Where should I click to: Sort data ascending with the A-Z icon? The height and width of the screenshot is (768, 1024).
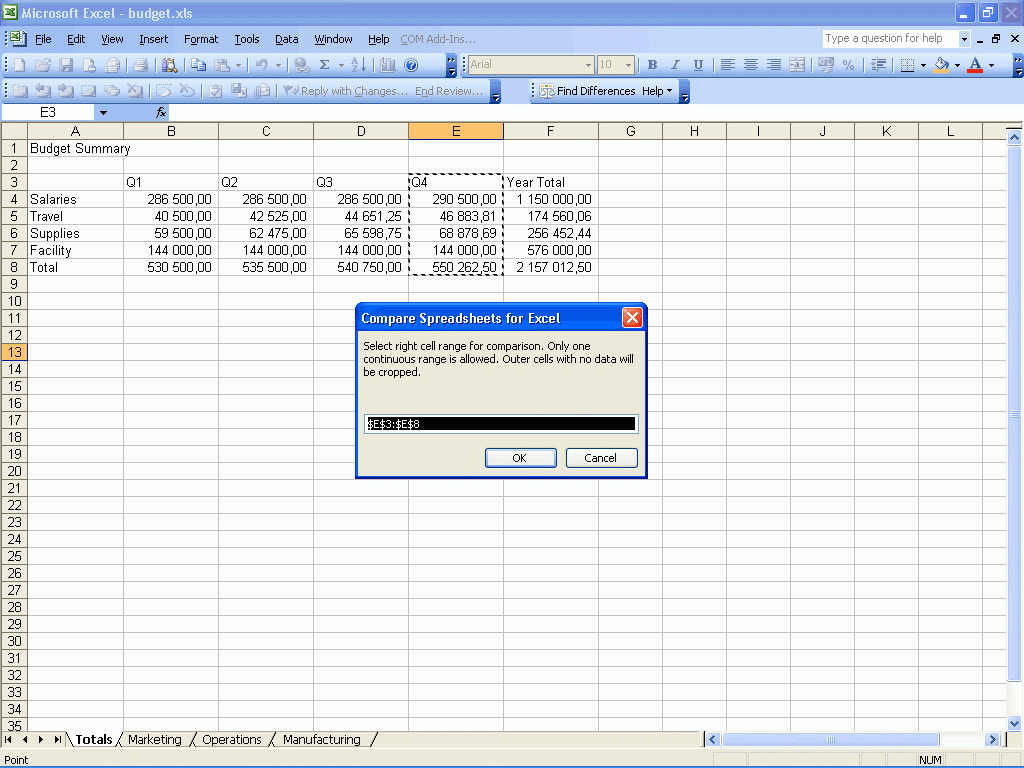[x=358, y=64]
